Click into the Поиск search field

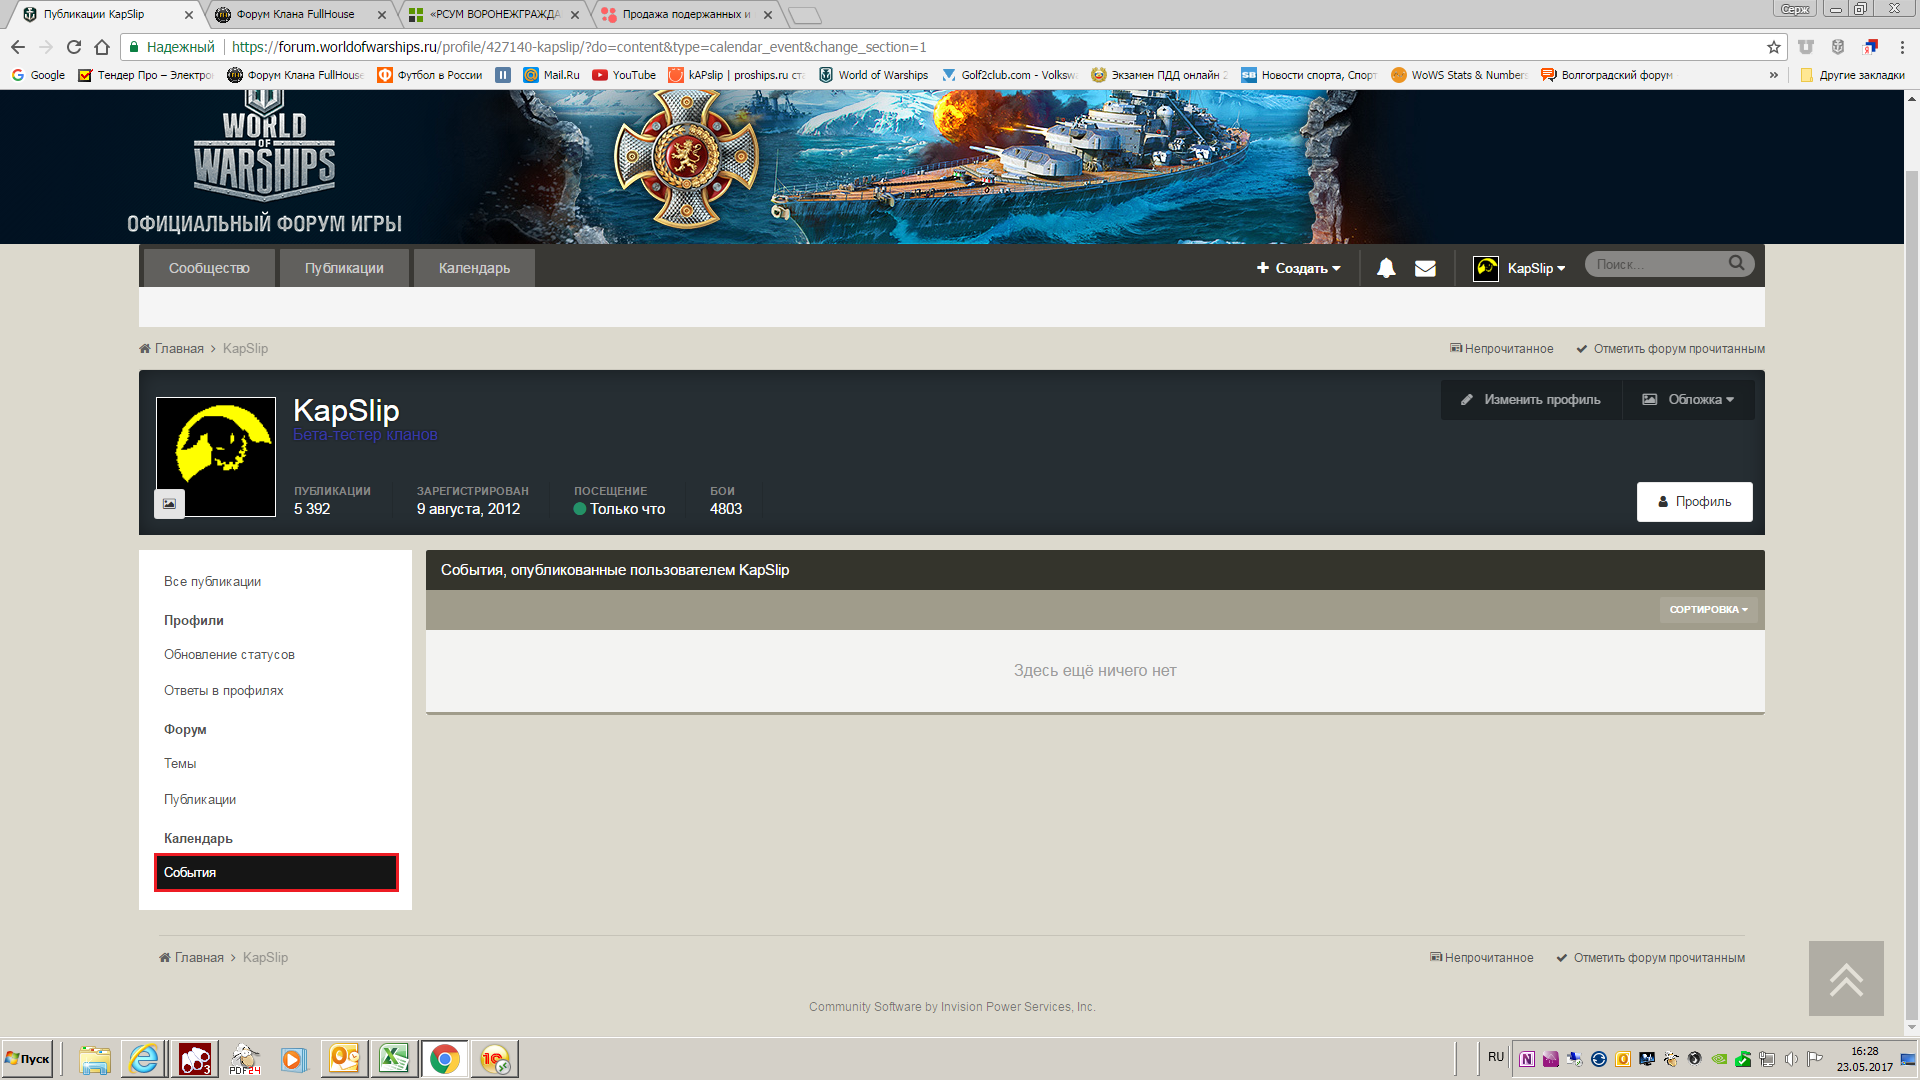[1655, 264]
